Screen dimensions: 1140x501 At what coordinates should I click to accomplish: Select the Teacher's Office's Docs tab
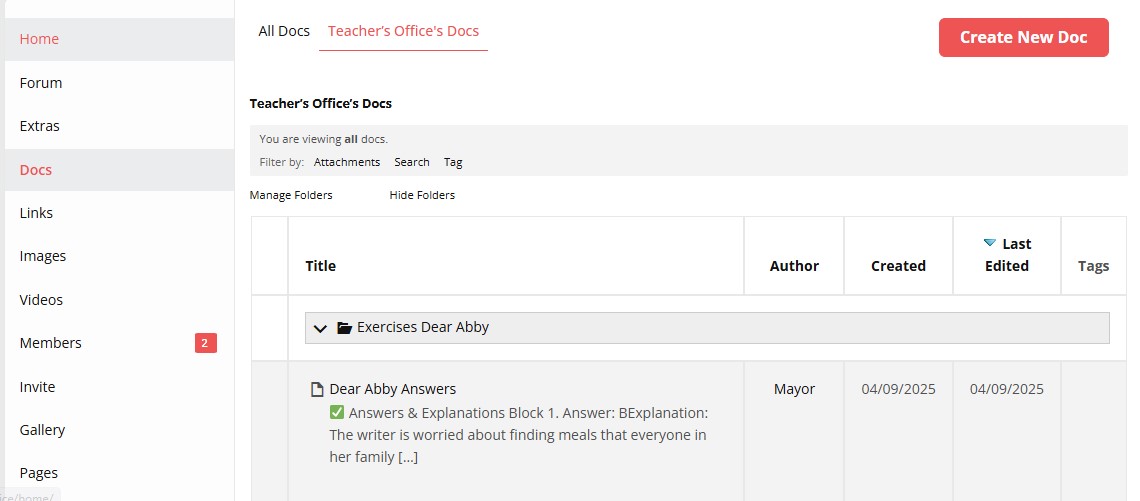pyautogui.click(x=403, y=31)
